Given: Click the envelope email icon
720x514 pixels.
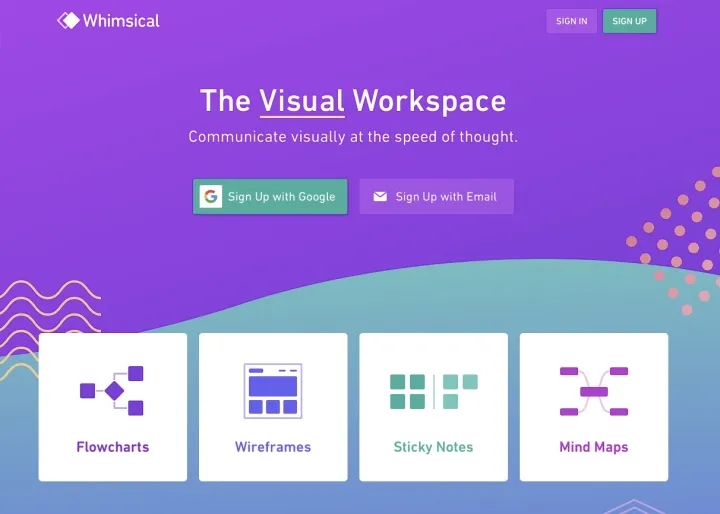Looking at the screenshot, I should (x=380, y=197).
